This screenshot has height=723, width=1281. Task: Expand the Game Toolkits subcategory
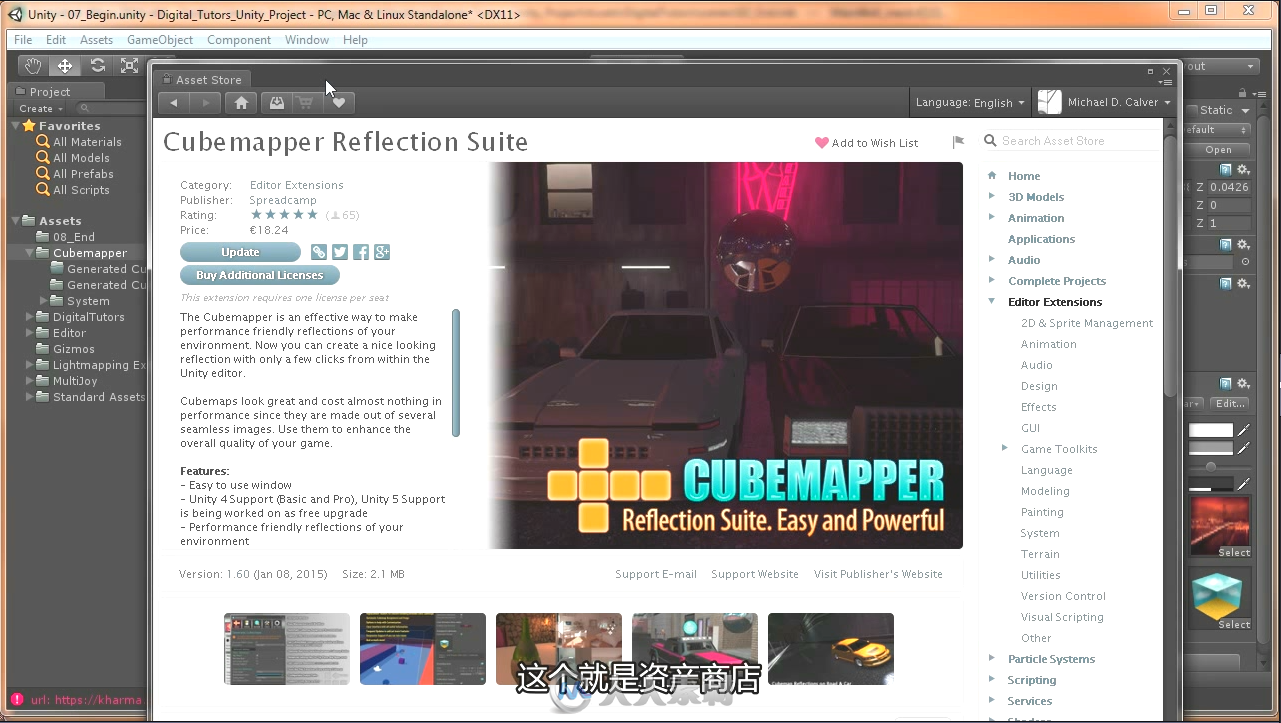tap(1005, 449)
